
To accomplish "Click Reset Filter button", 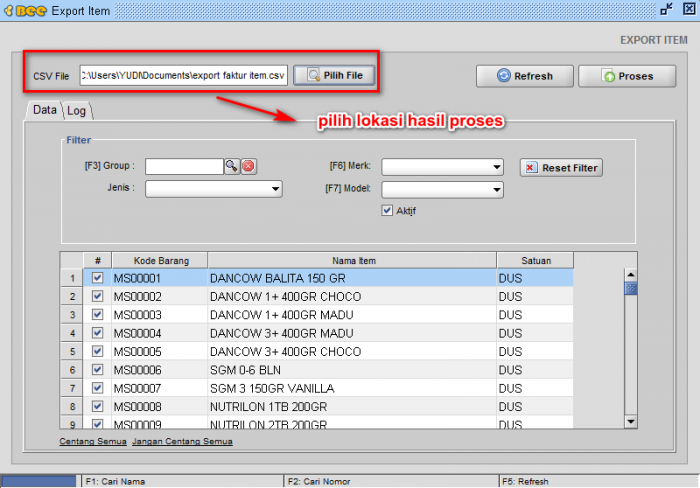I will [561, 168].
